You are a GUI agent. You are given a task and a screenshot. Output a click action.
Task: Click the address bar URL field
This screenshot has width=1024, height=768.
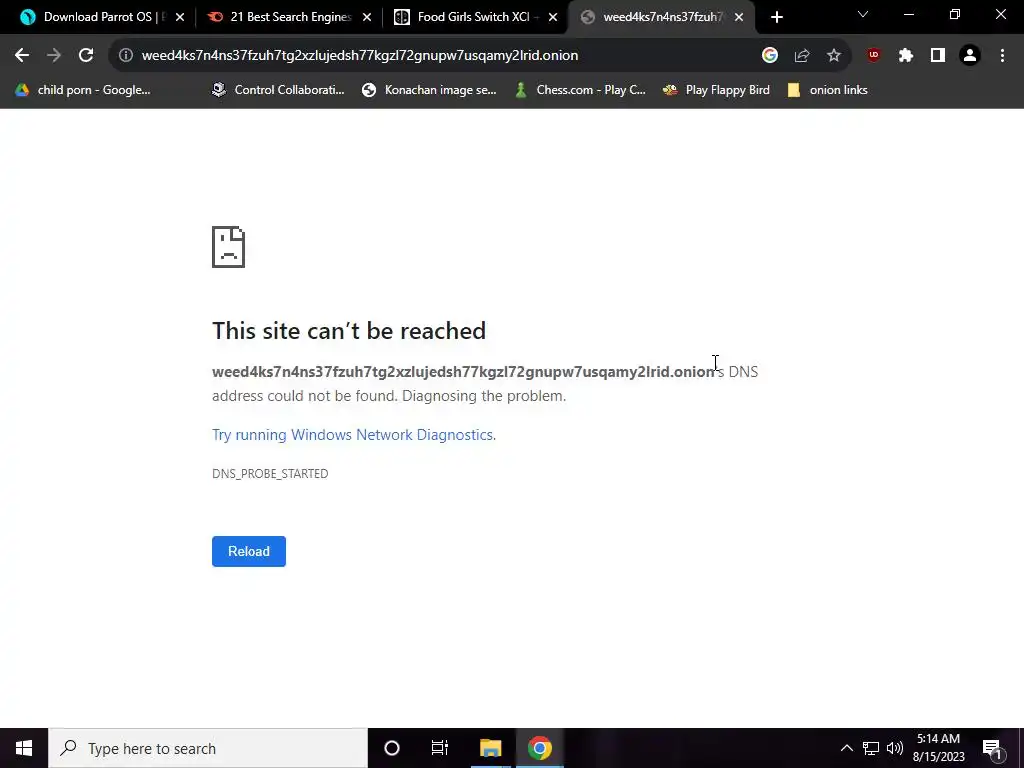(x=444, y=56)
